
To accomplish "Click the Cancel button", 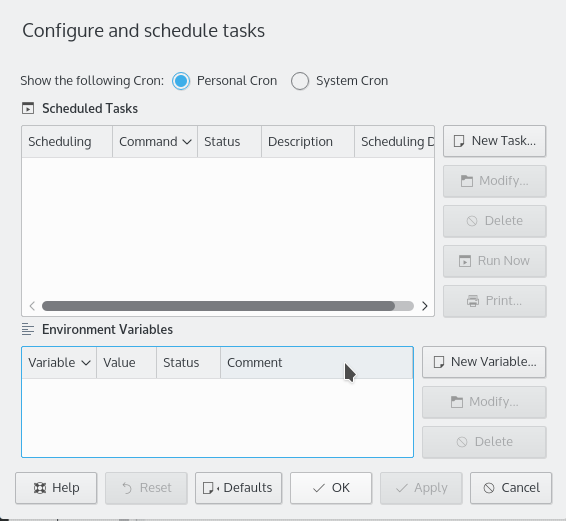I will (511, 488).
